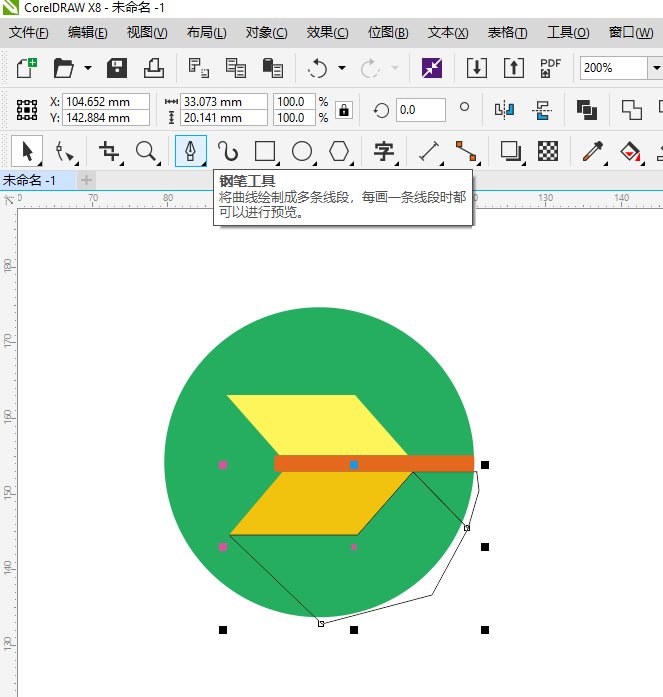Select the Pen tool in the toolbox
The image size is (663, 697).
tap(190, 152)
